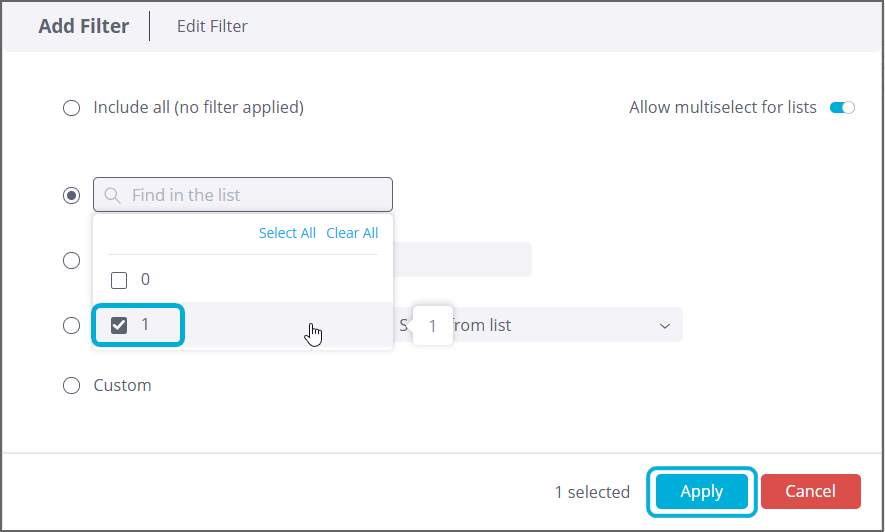
Task: Expand the 'from list' dropdown chevron
Action: pyautogui.click(x=665, y=326)
